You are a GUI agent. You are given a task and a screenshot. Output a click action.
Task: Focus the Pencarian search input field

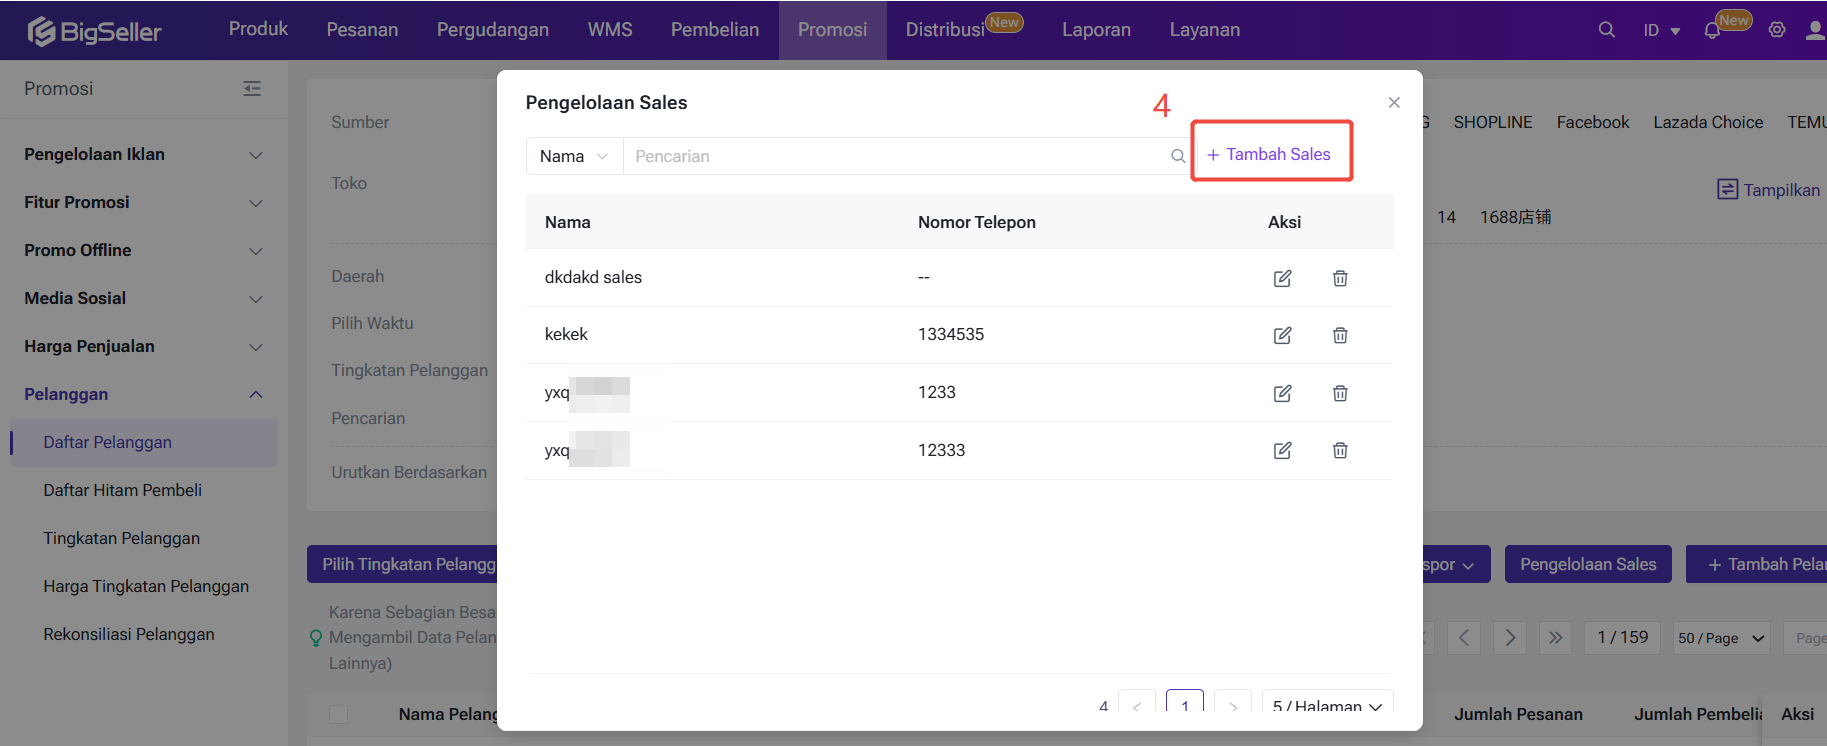(x=895, y=156)
